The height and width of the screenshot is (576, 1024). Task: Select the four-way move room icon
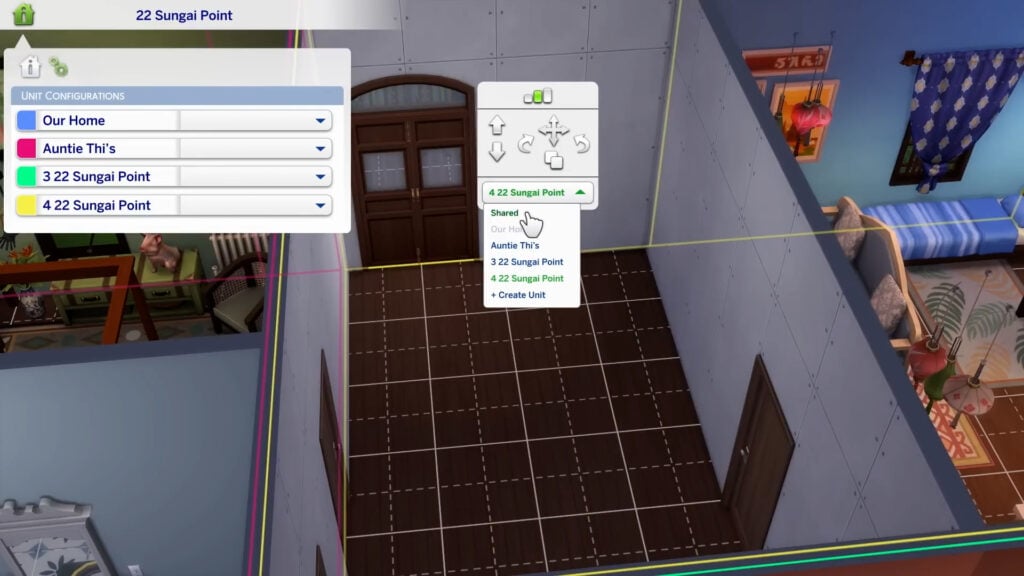[553, 129]
